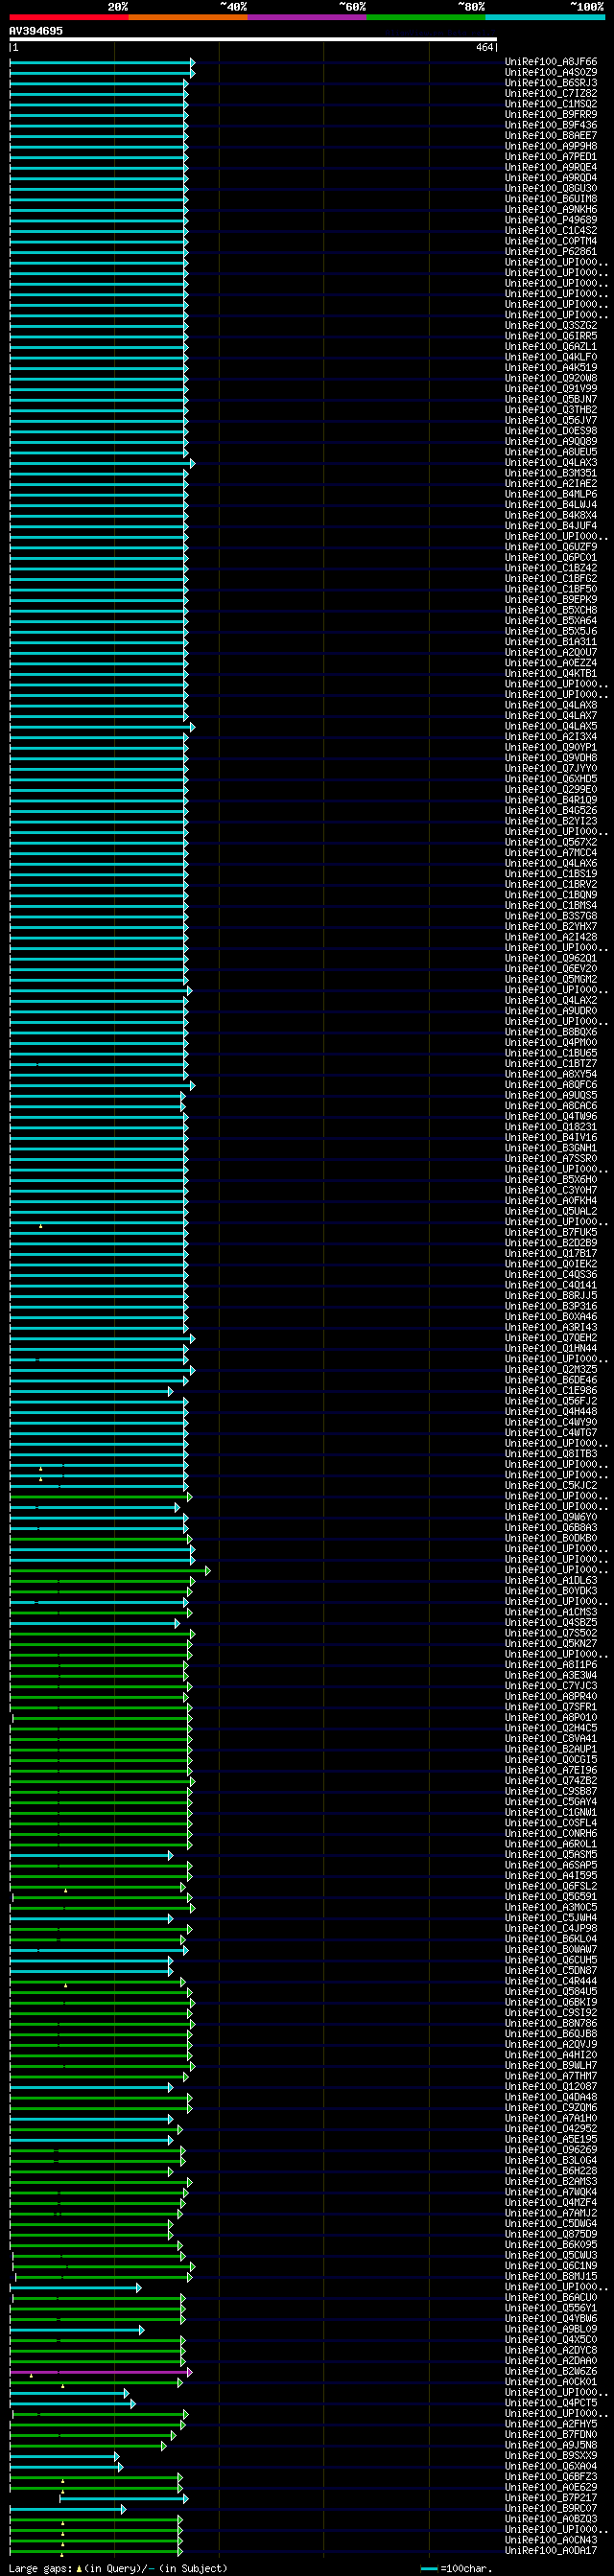Viewport: 614px width, 2576px height.
Task: Open the UniRef100_A3RI43 entry
Action: click(551, 1327)
